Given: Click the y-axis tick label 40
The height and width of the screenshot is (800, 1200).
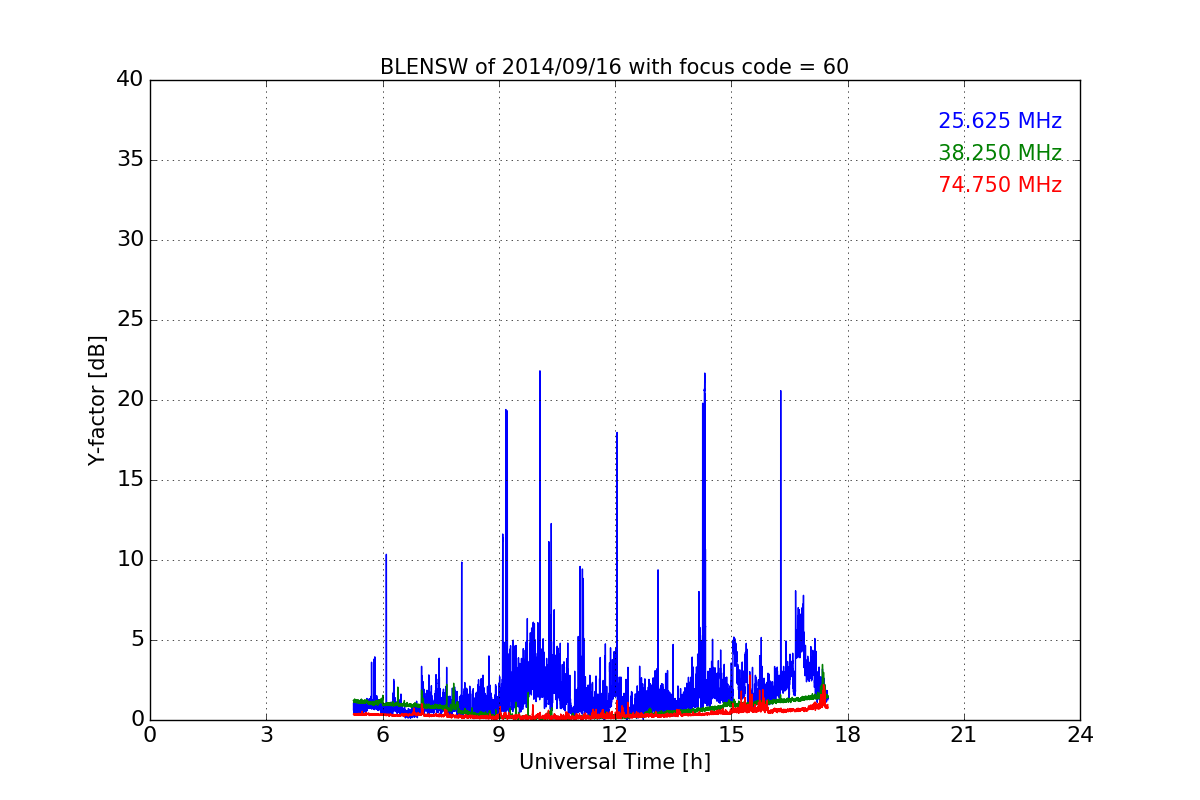Looking at the screenshot, I should coord(129,80).
